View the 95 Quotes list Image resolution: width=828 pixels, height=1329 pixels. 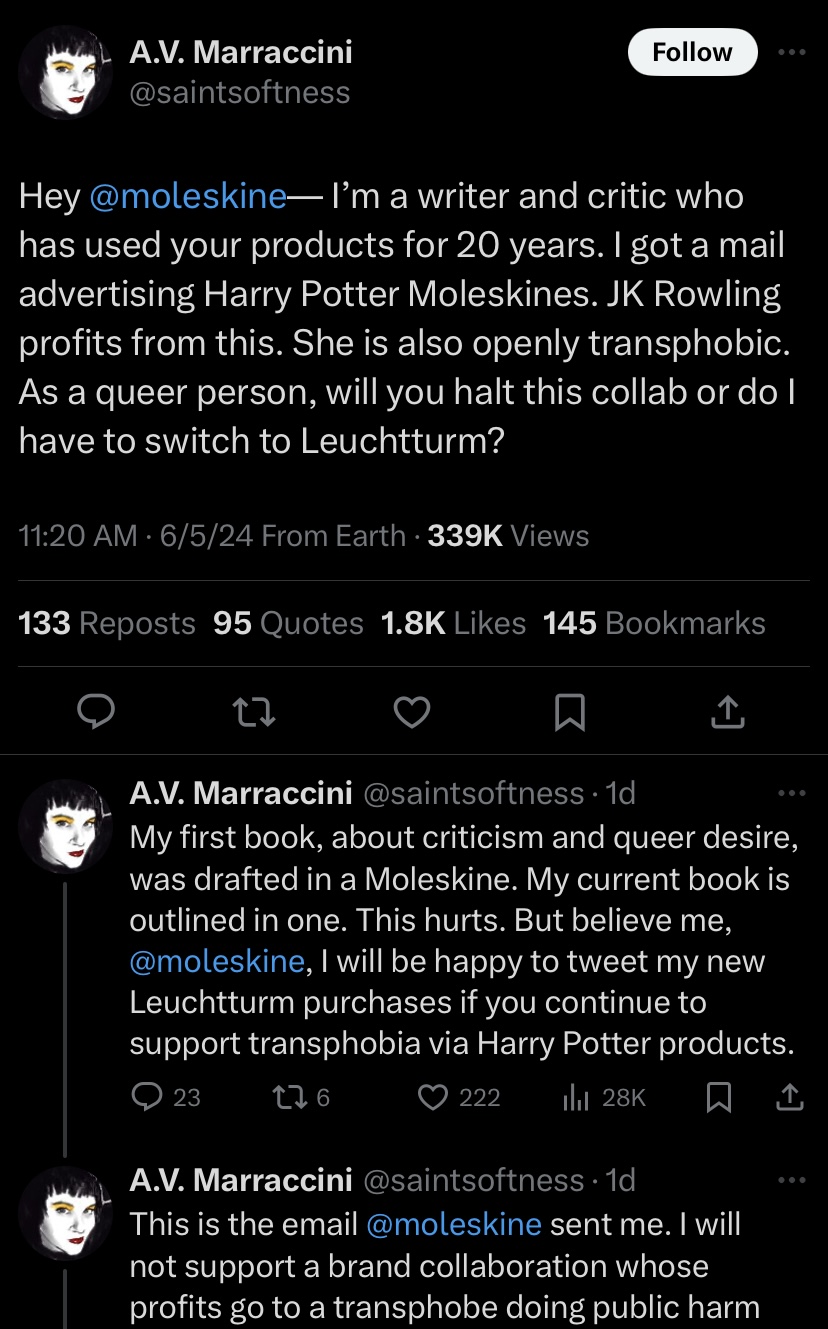coord(288,623)
